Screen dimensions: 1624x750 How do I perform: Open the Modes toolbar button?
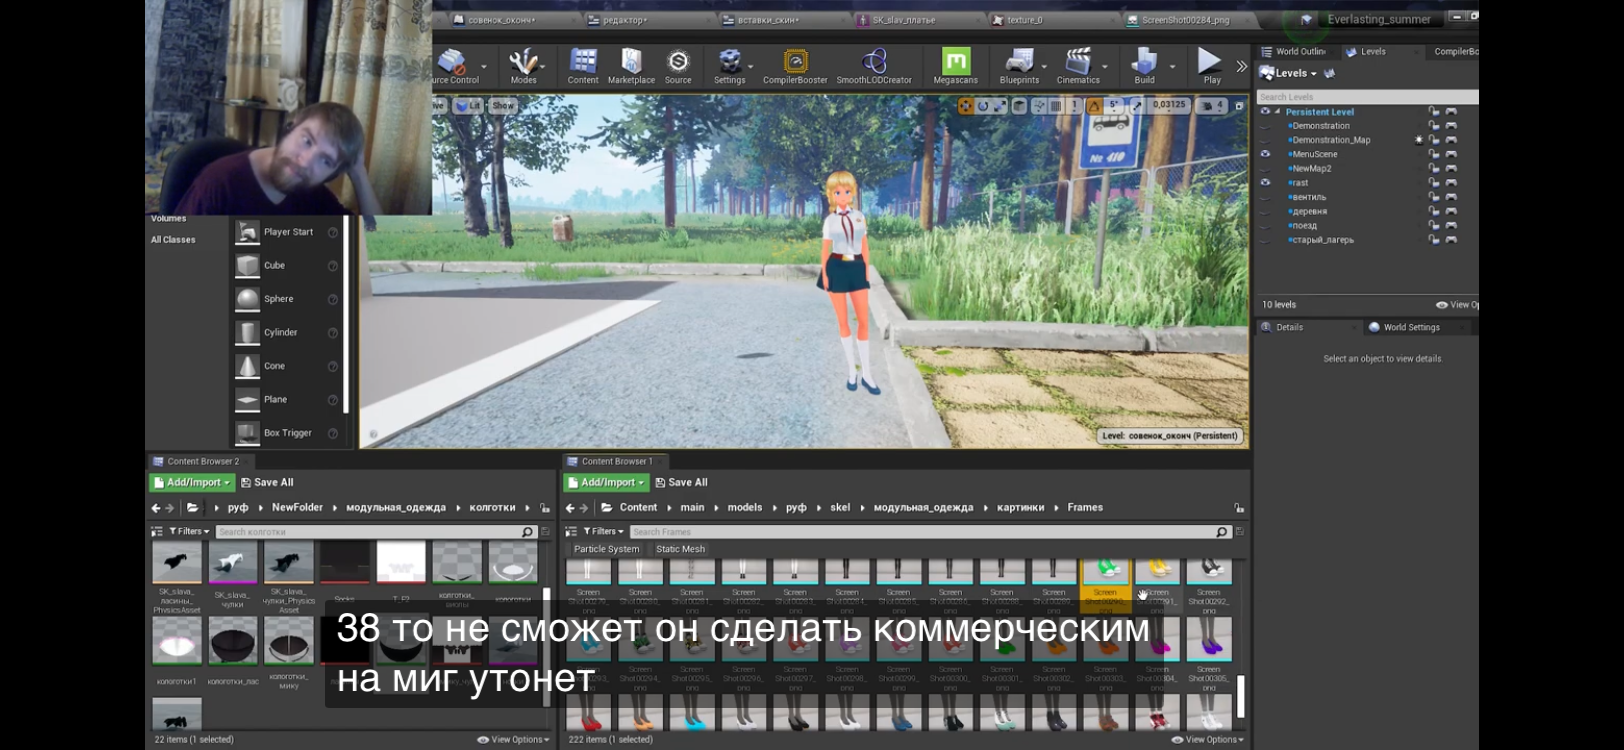coord(523,66)
